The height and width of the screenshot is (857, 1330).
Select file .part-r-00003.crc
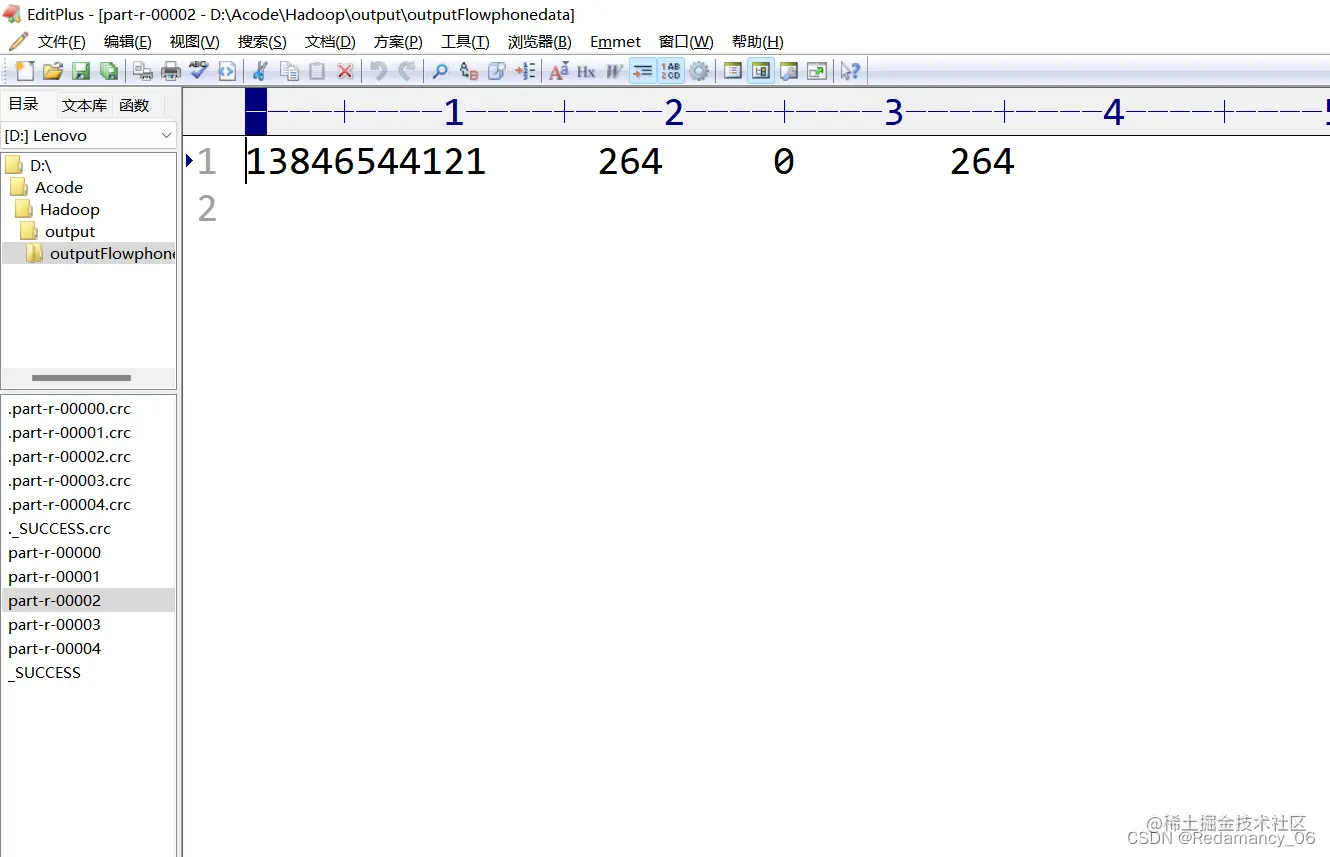[x=69, y=480]
